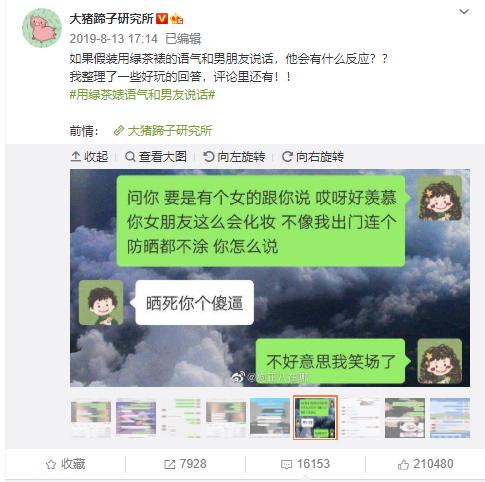Like the post via 210480 thumbs-up
Viewport: 485px width, 482px height.
(x=425, y=464)
